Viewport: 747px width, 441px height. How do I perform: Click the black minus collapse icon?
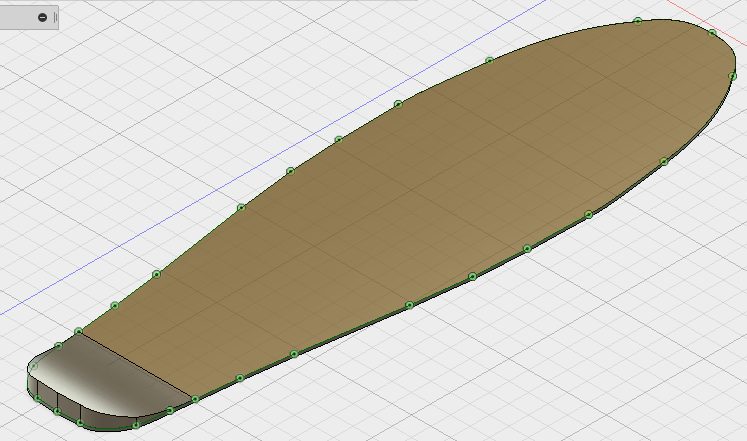[x=42, y=17]
